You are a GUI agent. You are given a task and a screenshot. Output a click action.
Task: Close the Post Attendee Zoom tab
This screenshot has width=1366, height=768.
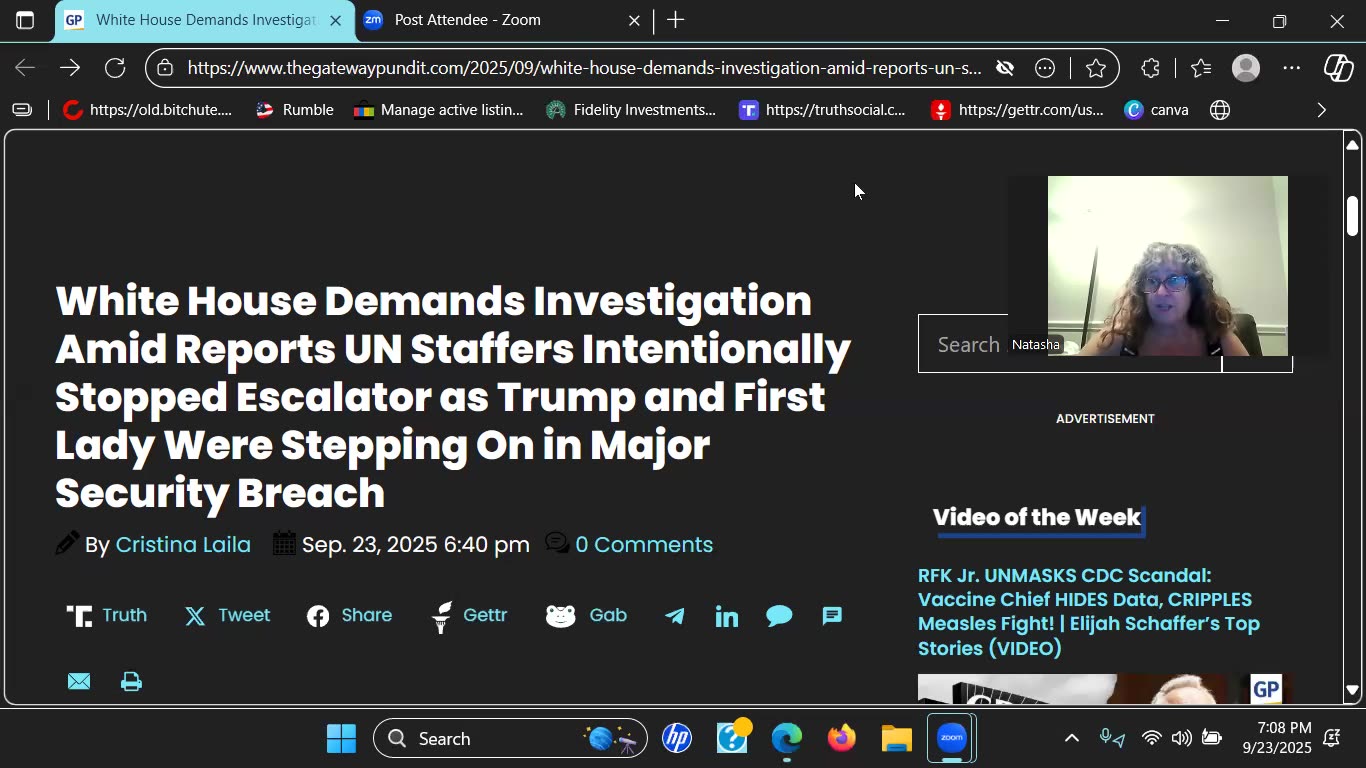pos(634,20)
